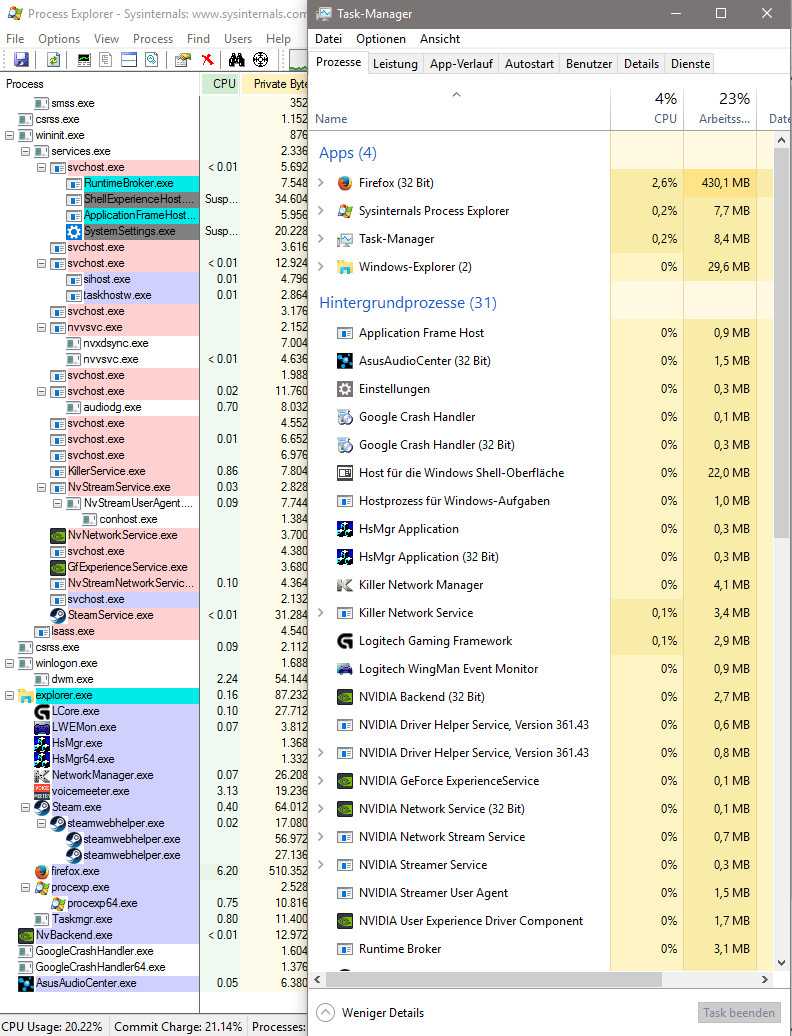792x1036 pixels.
Task: Switch to the Dienste tab
Action: 690,64
